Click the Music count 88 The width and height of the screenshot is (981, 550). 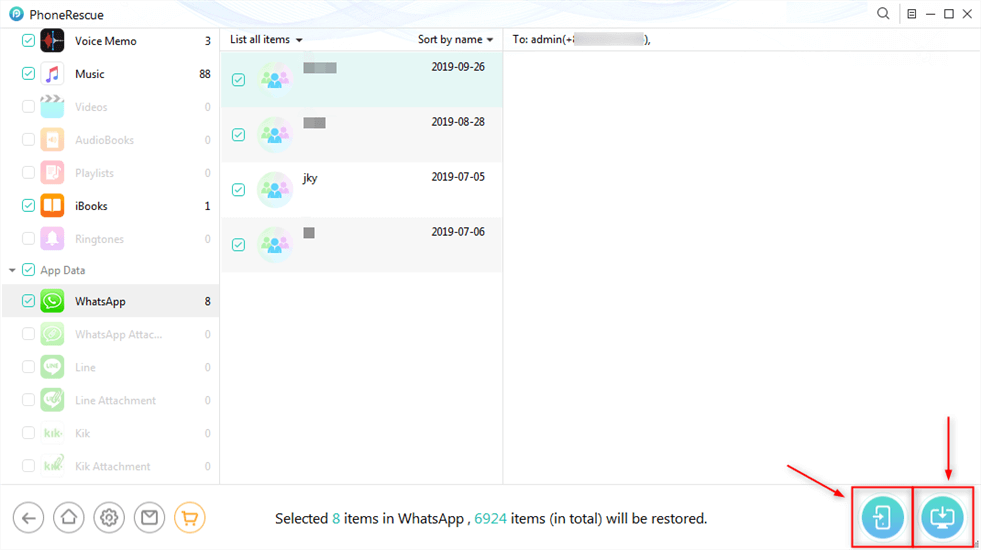[x=205, y=74]
